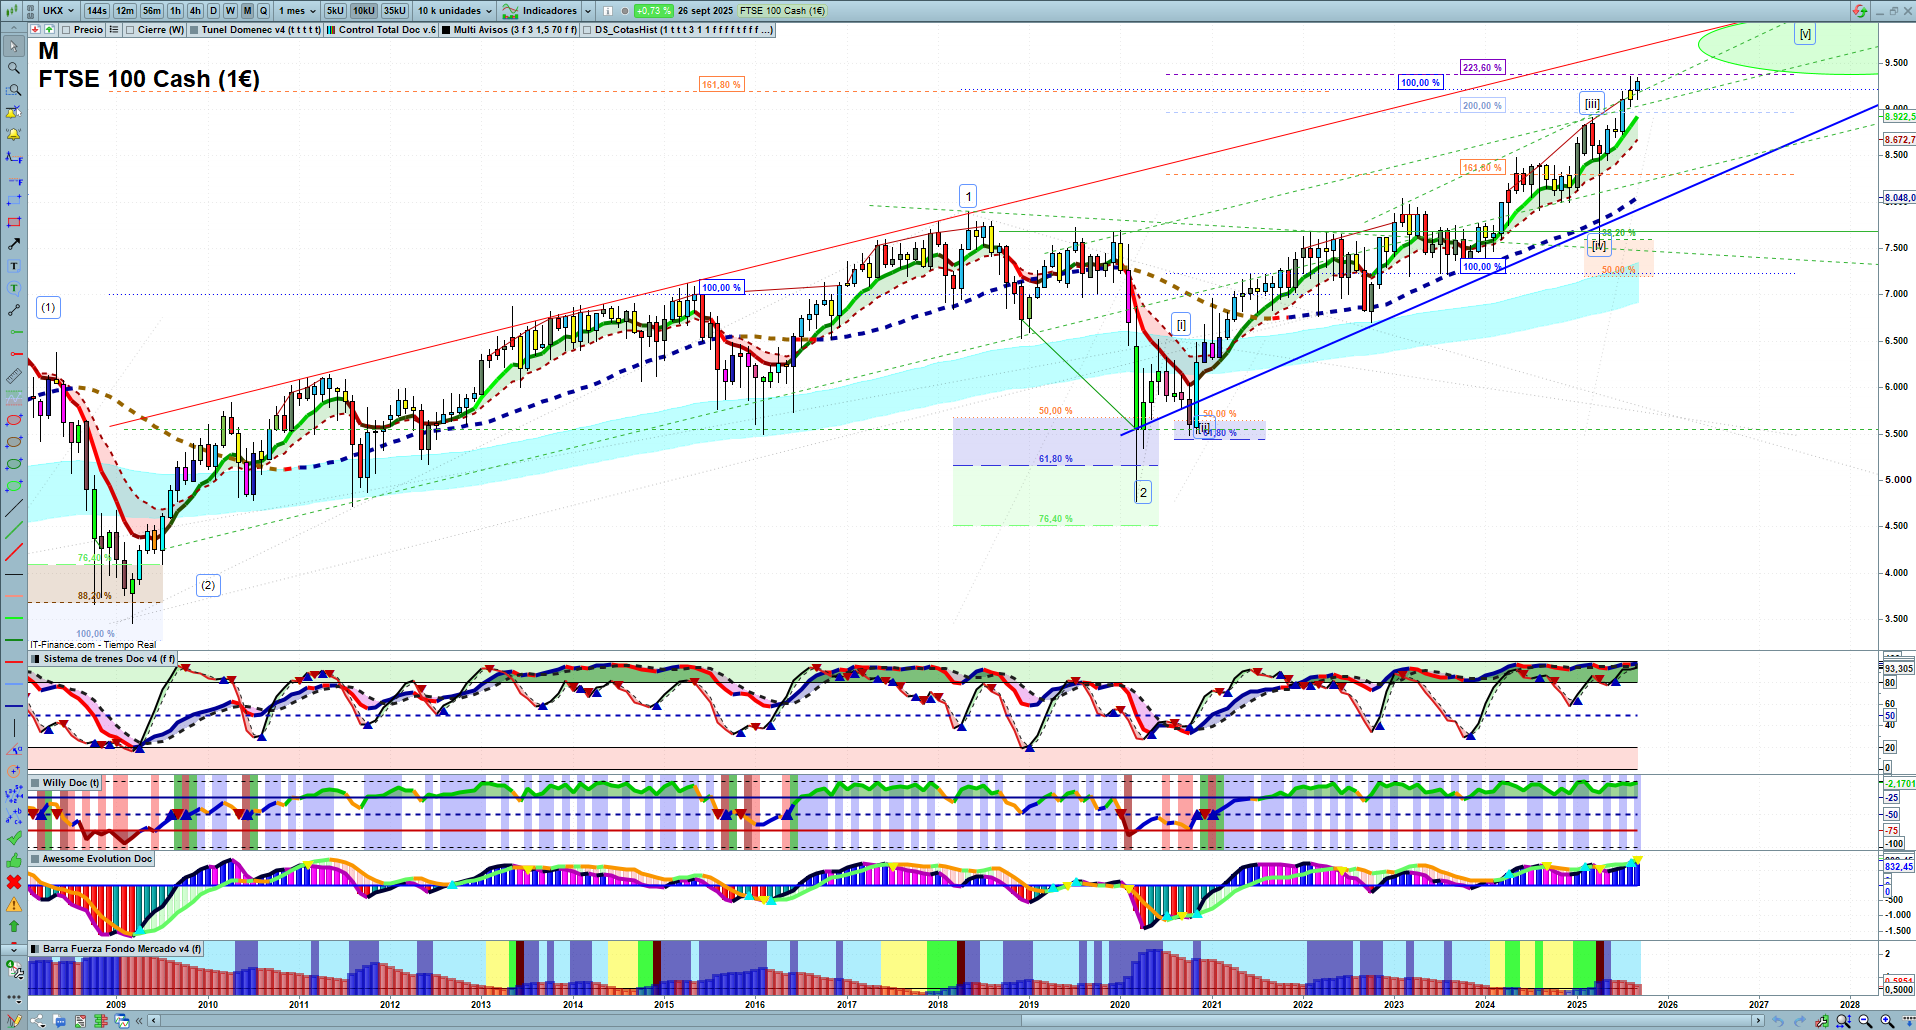Select the brown ellipse drawing tool
The image size is (1916, 1030).
(x=14, y=442)
